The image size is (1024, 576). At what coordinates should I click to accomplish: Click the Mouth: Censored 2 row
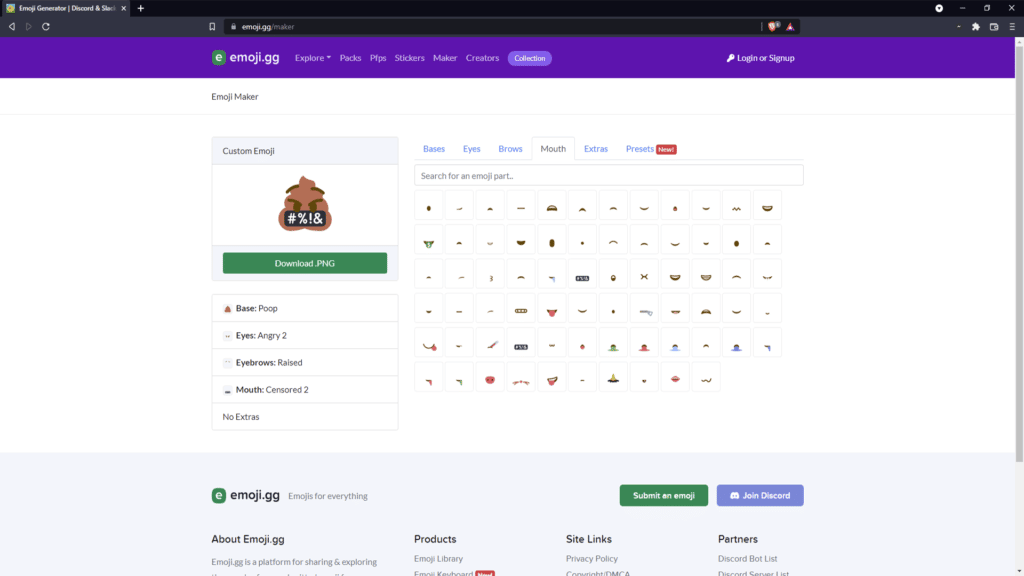point(305,389)
